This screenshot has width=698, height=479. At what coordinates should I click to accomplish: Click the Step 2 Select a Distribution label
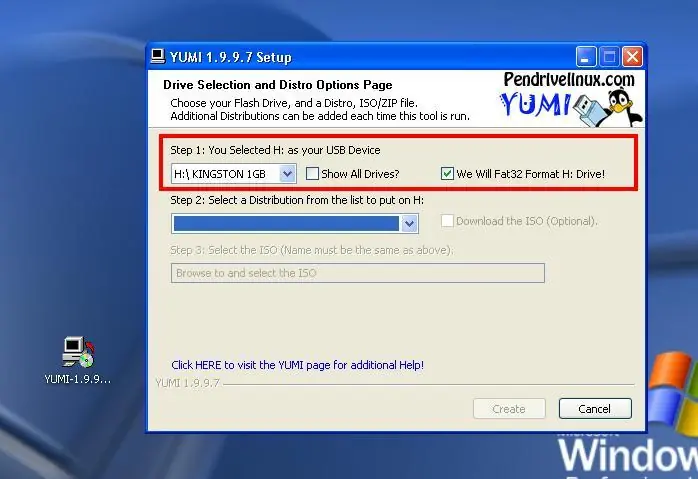point(297,200)
